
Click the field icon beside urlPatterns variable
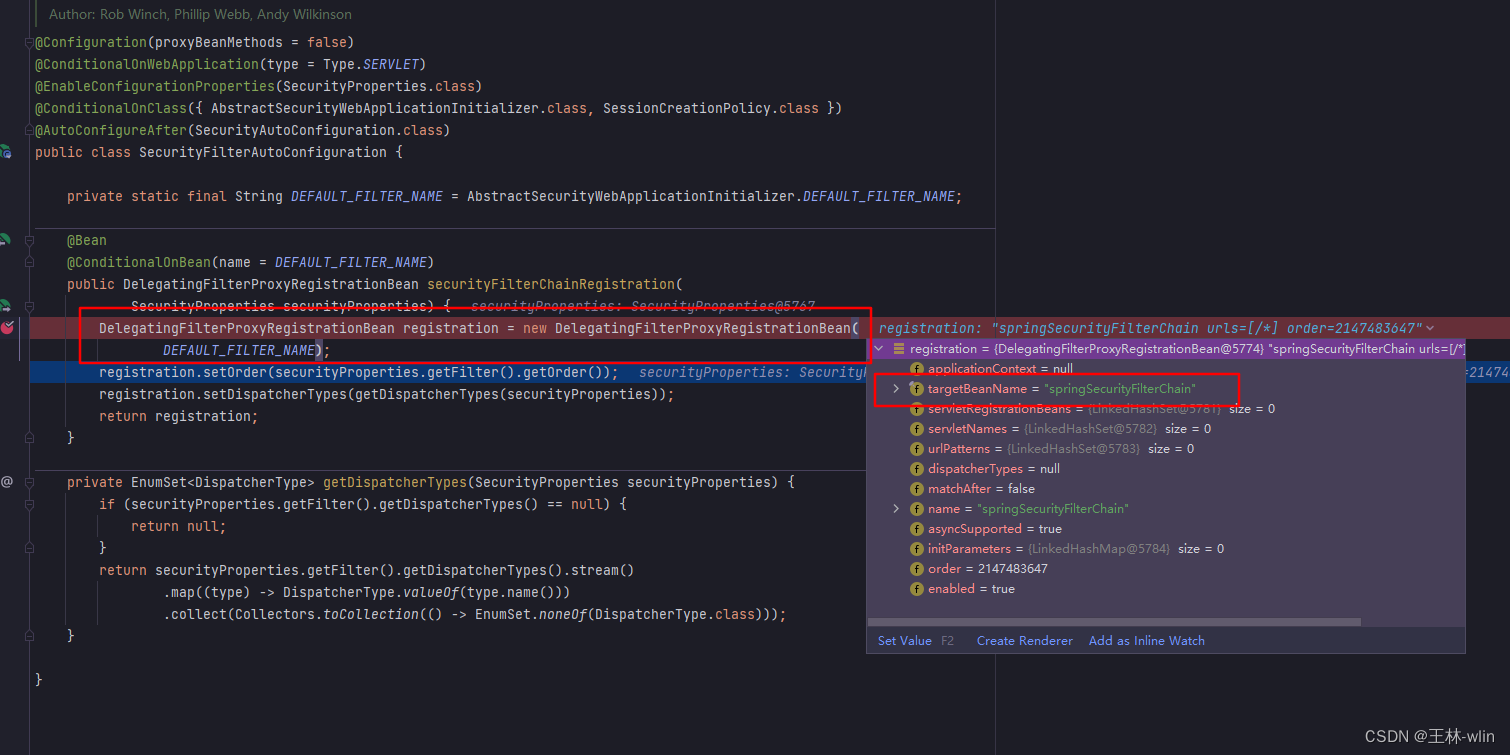tap(917, 448)
